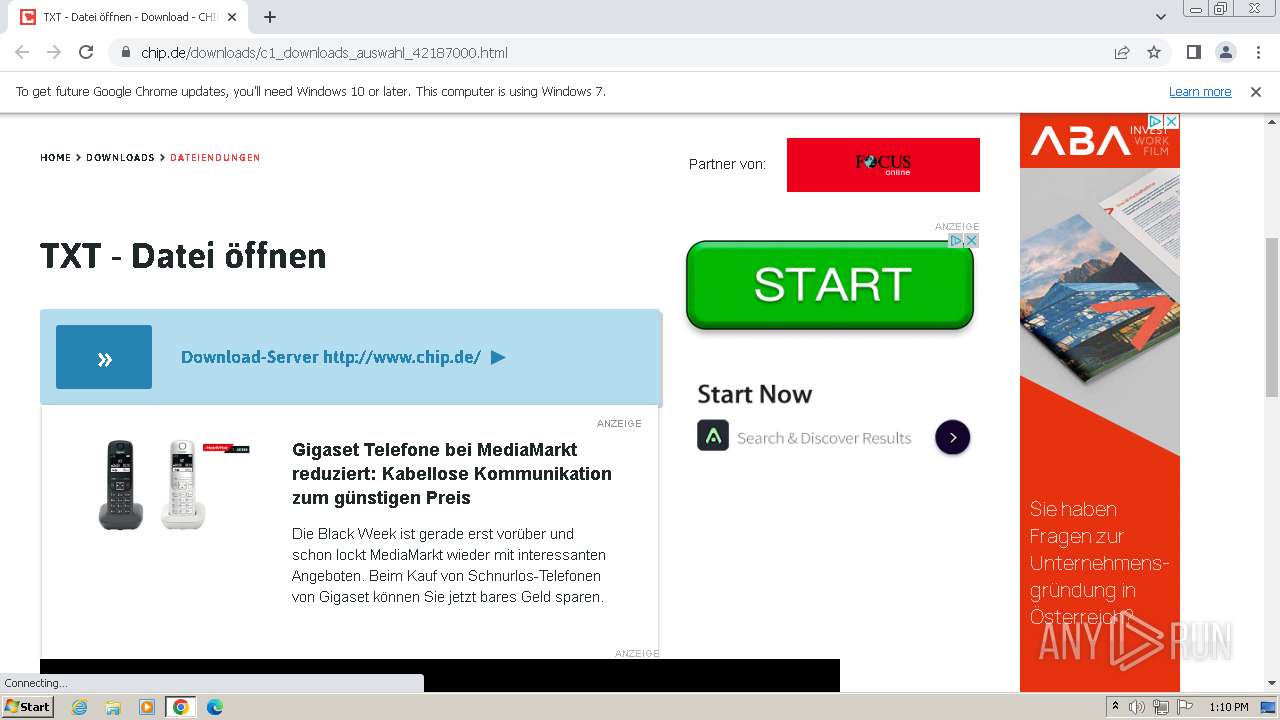This screenshot has height=720, width=1280.
Task: Launch Microsoft Edge from taskbar
Action: pos(214,707)
